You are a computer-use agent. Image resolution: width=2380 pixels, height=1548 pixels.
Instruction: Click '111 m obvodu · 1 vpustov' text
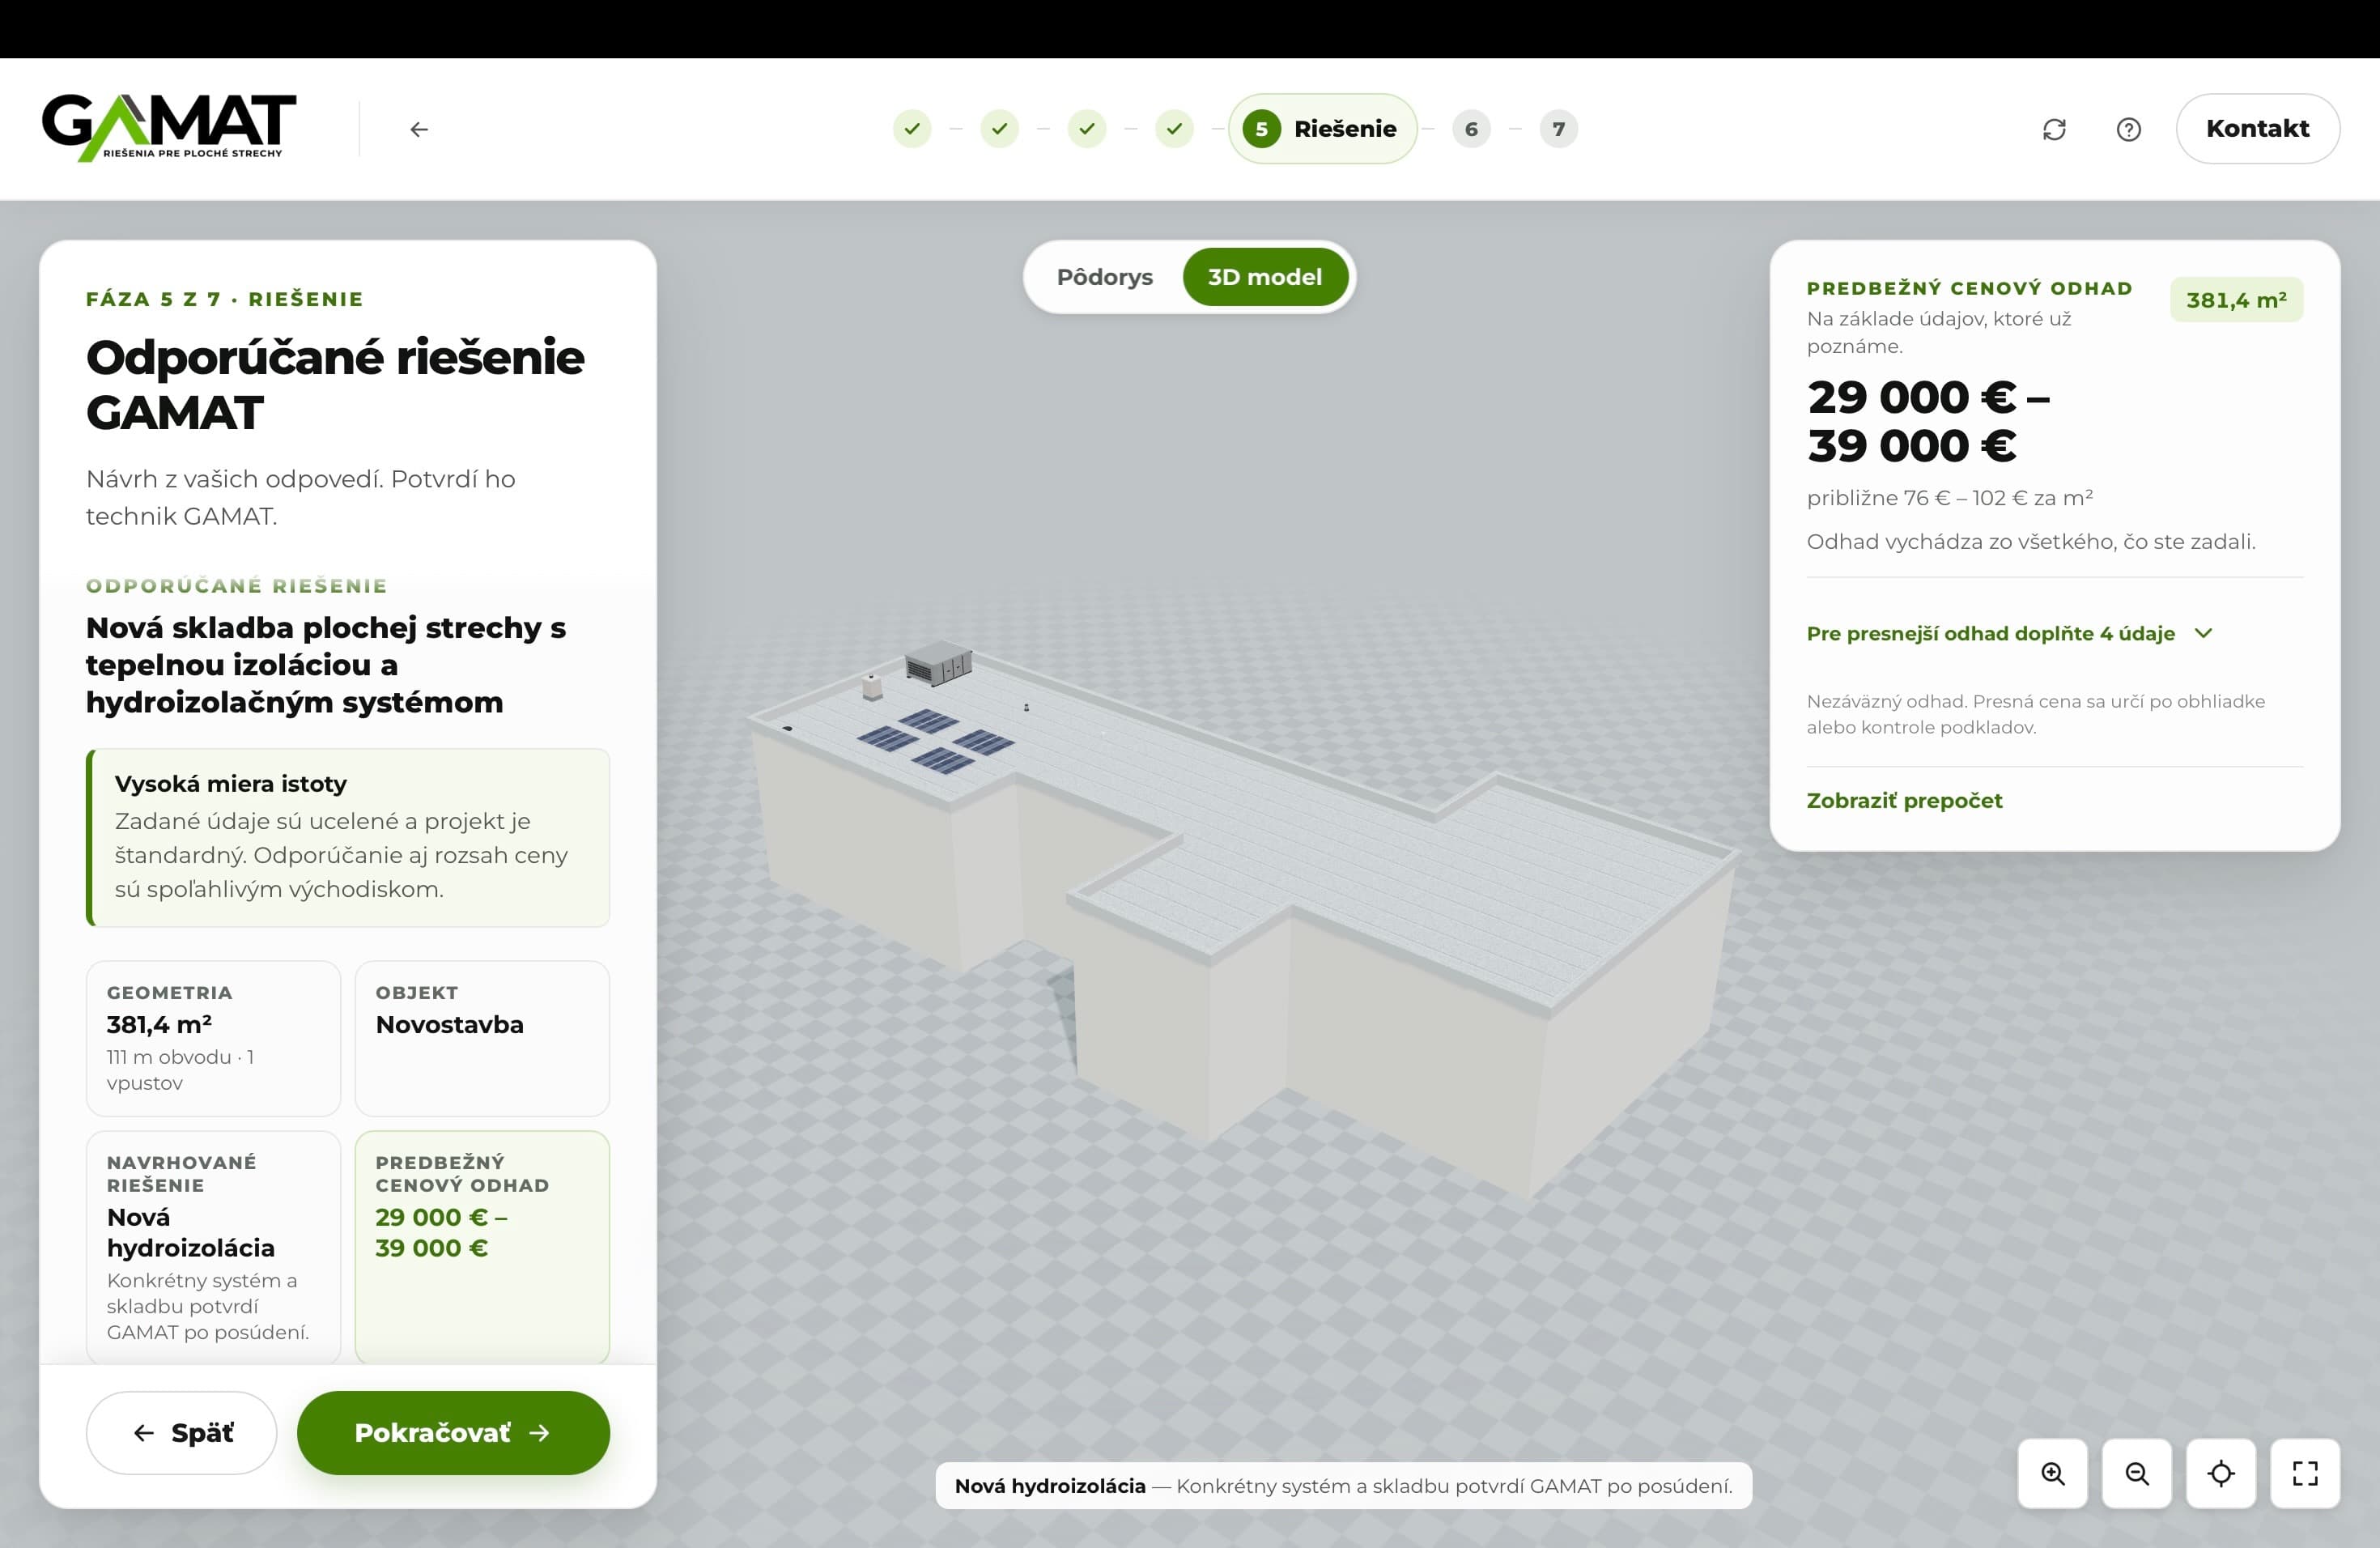click(x=180, y=1070)
